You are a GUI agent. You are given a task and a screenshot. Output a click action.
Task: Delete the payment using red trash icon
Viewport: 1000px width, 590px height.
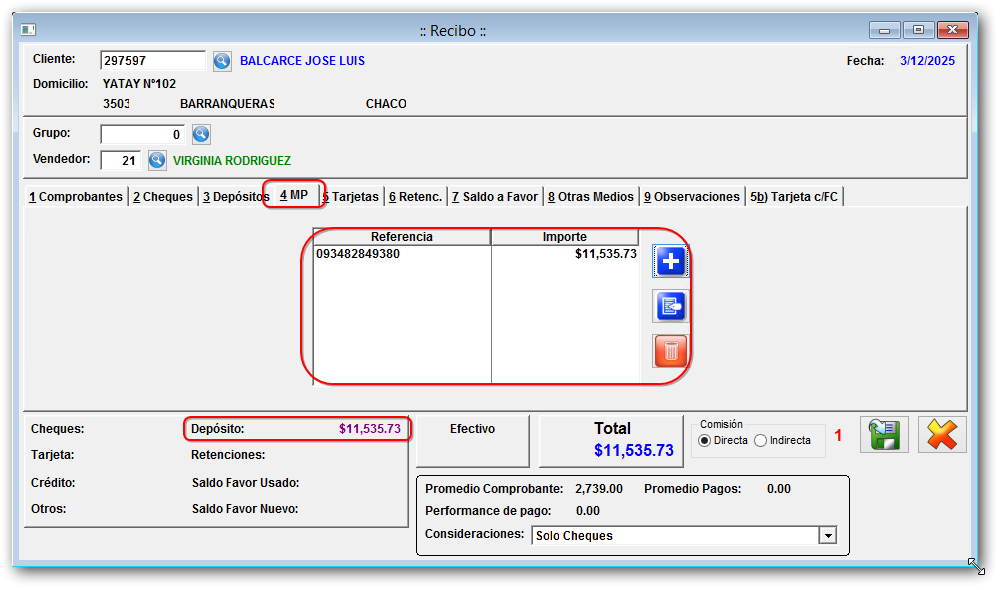670,350
